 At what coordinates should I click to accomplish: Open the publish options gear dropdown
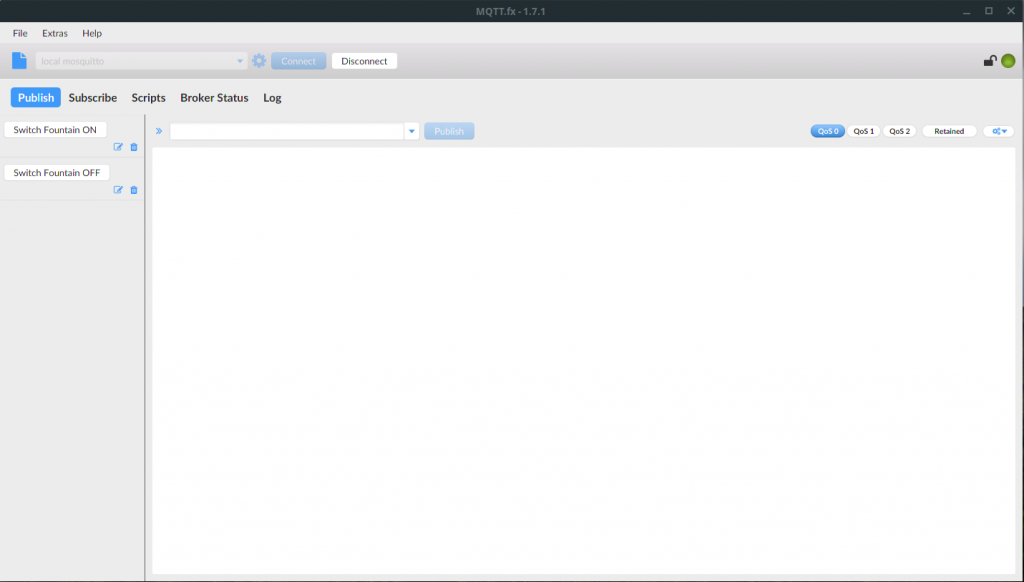click(998, 131)
